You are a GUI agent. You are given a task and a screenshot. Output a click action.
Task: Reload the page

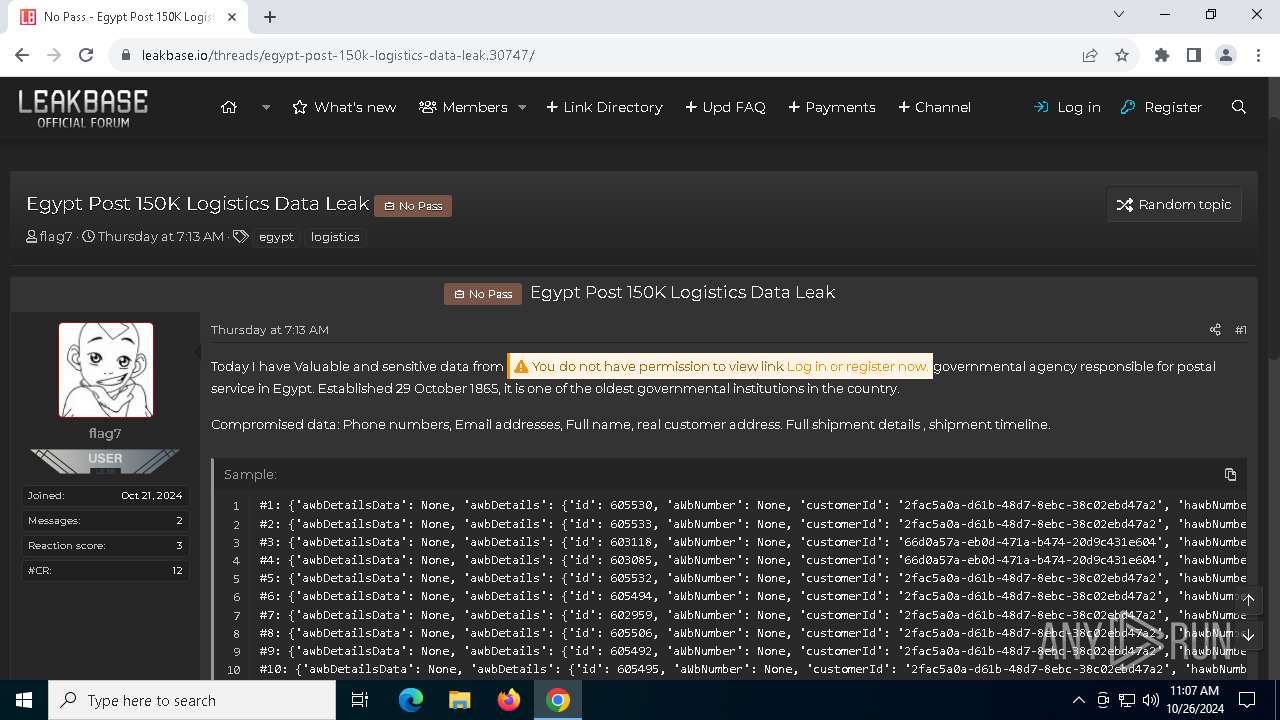(86, 55)
